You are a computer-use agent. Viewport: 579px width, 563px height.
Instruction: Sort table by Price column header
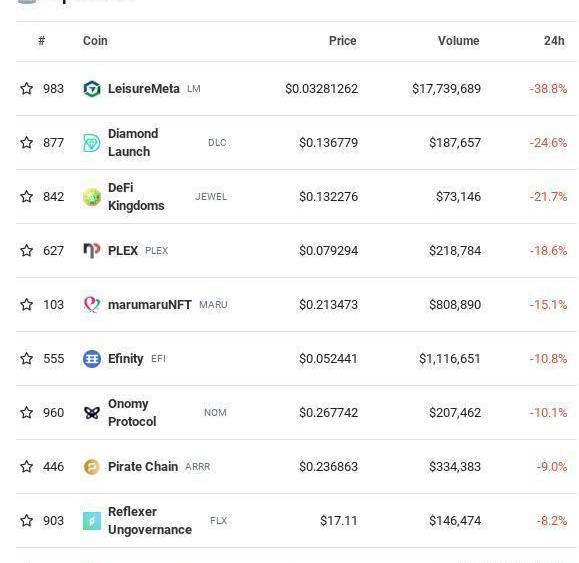342,41
